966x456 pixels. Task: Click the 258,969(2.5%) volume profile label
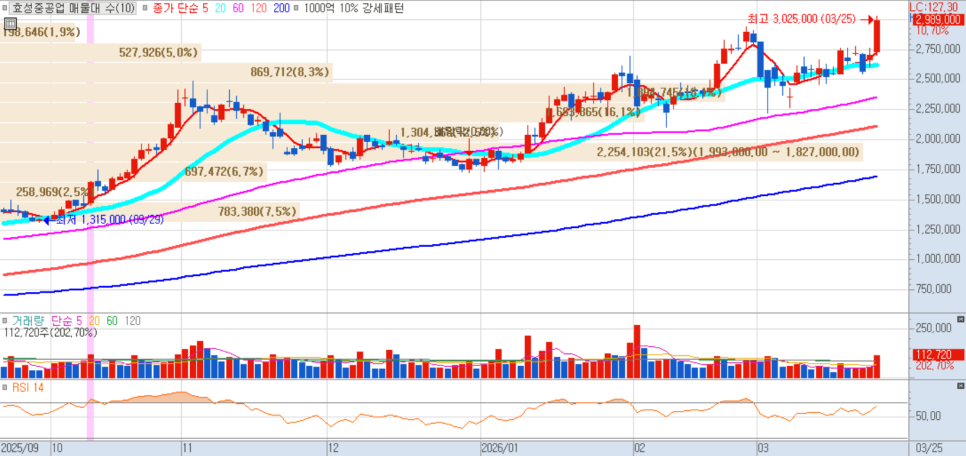(54, 192)
